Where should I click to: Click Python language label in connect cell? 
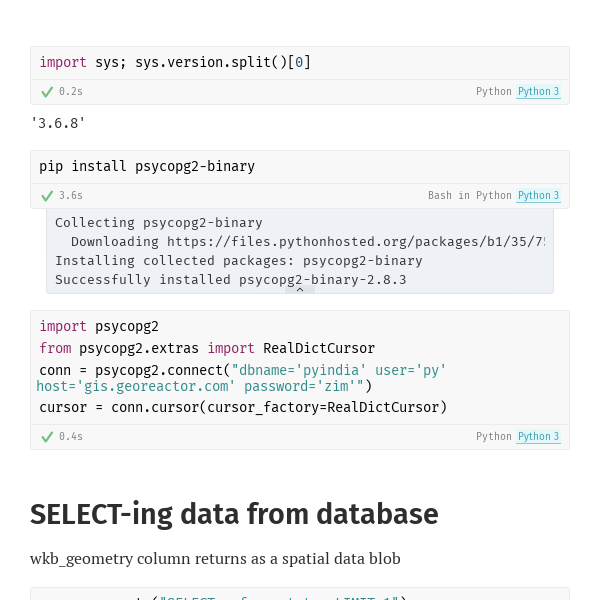pyautogui.click(x=494, y=436)
